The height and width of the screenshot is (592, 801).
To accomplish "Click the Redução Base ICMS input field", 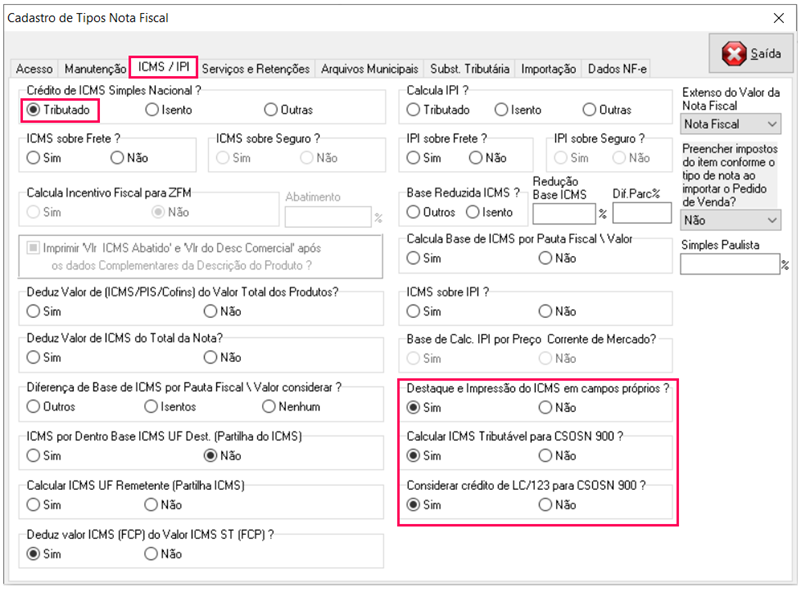I will pos(564,213).
